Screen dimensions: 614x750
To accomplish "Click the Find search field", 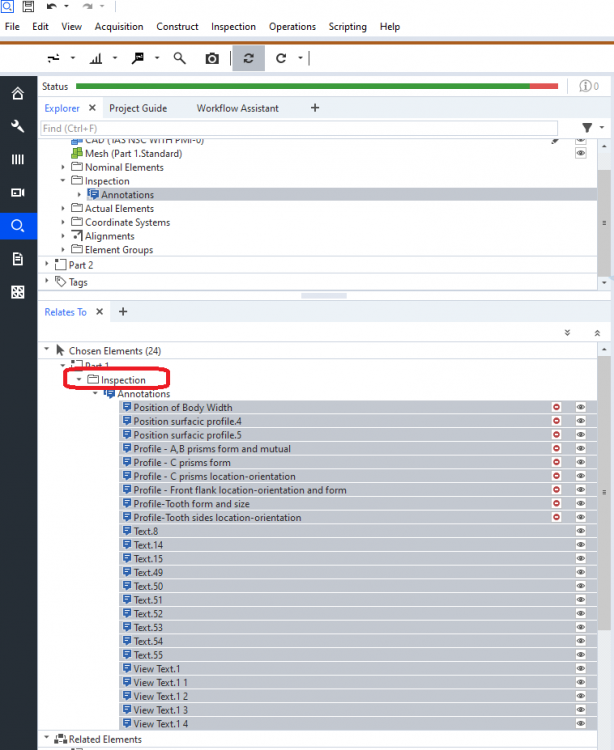I will (x=298, y=128).
